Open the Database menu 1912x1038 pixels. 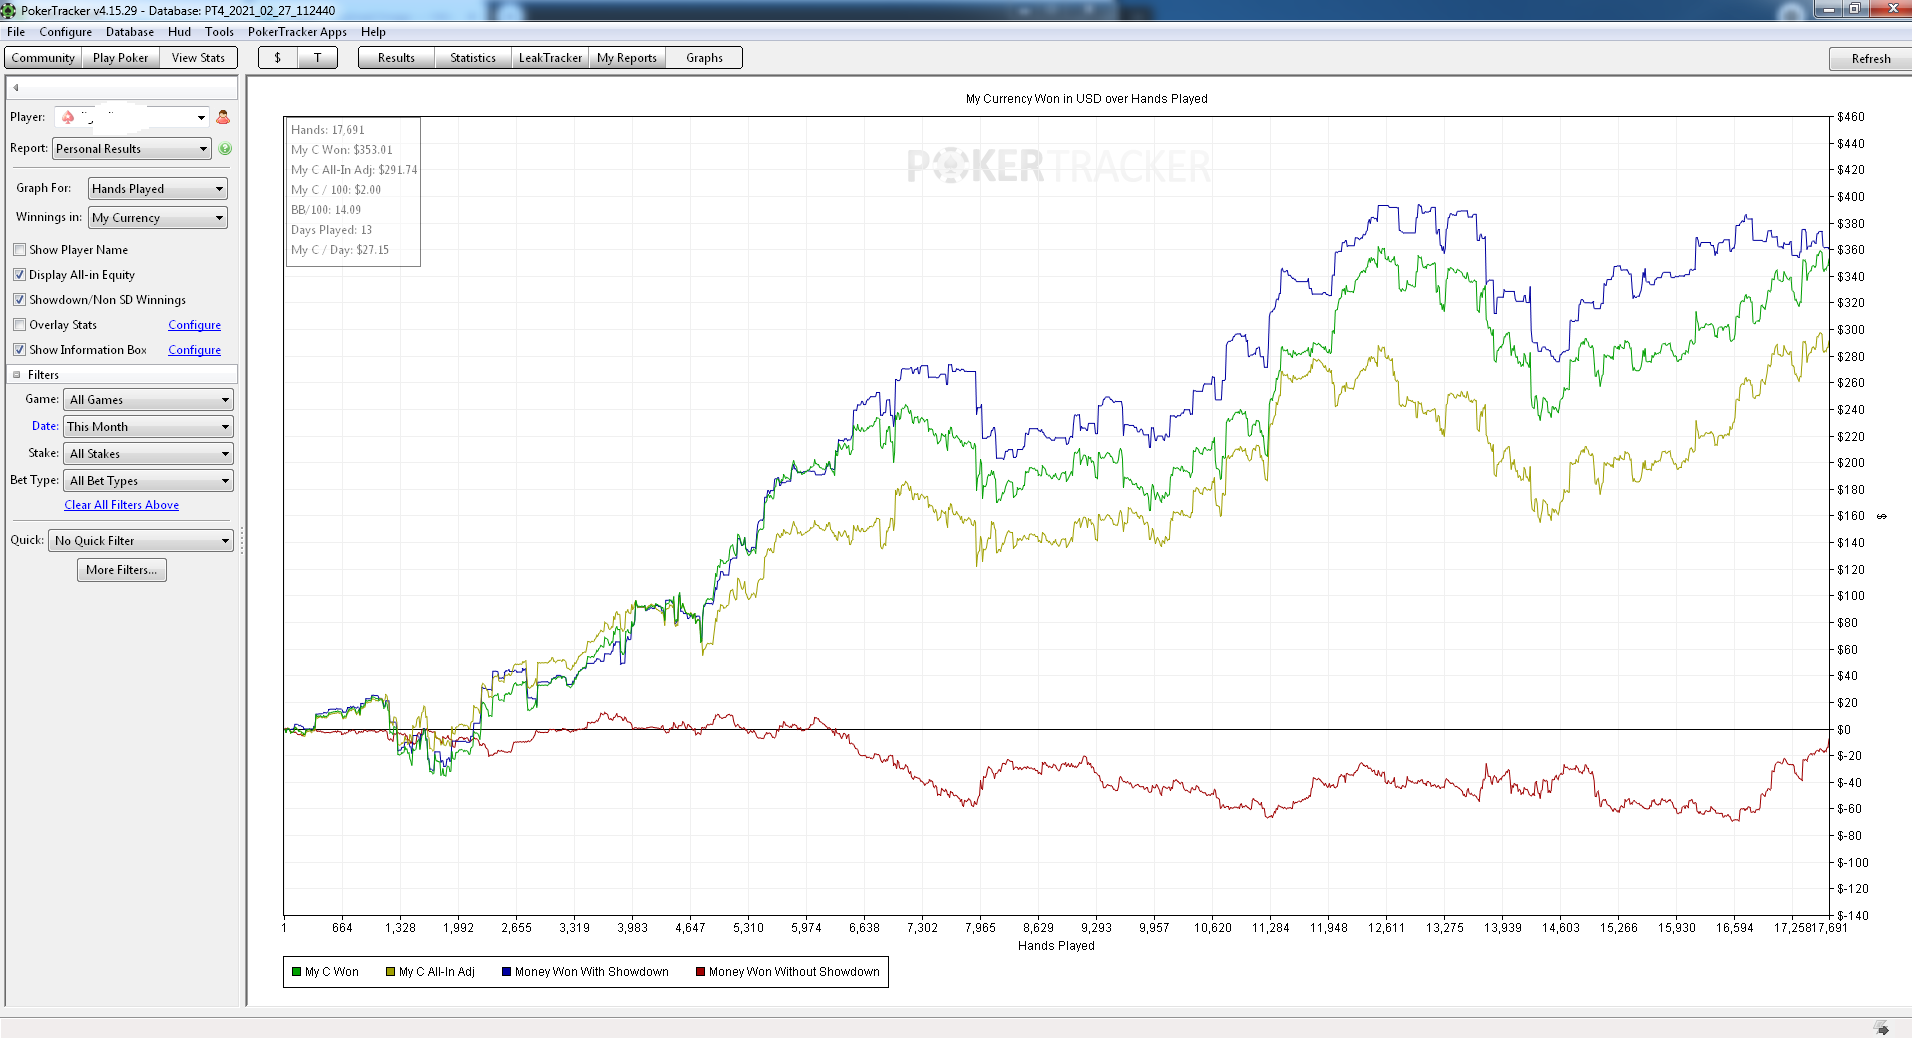point(130,32)
